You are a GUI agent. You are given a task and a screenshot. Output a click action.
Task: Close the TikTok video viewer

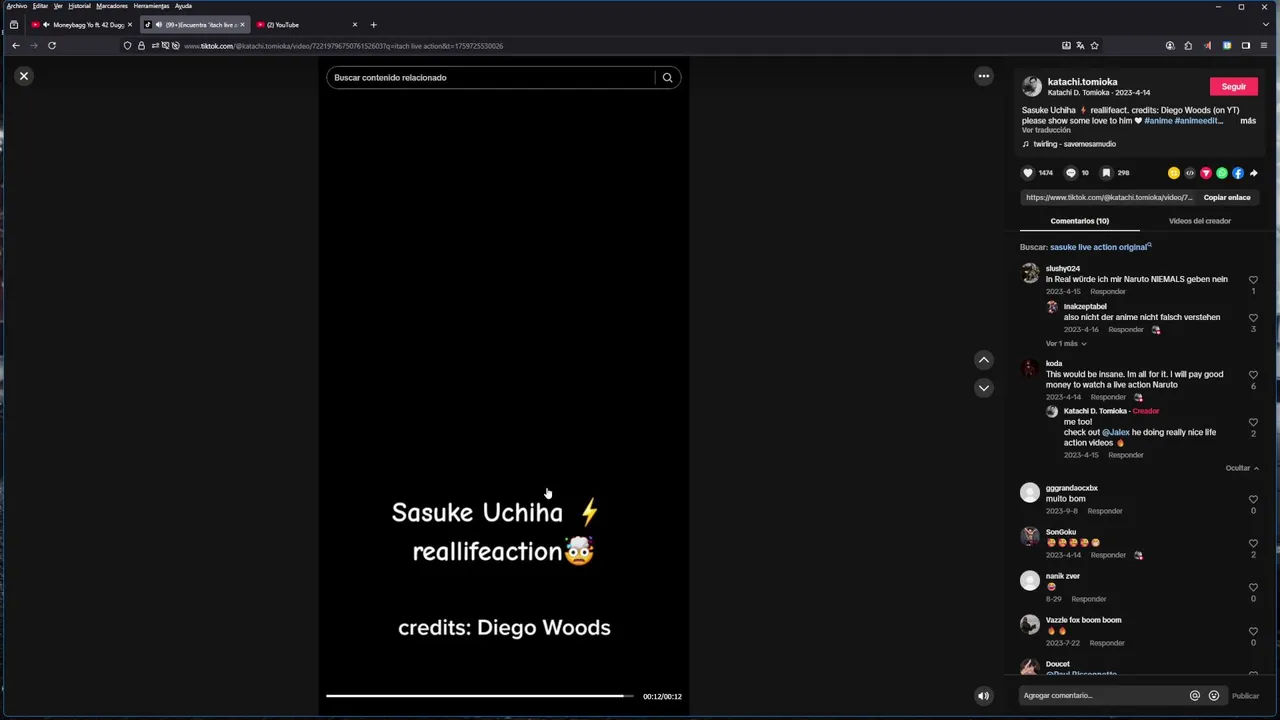click(x=24, y=76)
